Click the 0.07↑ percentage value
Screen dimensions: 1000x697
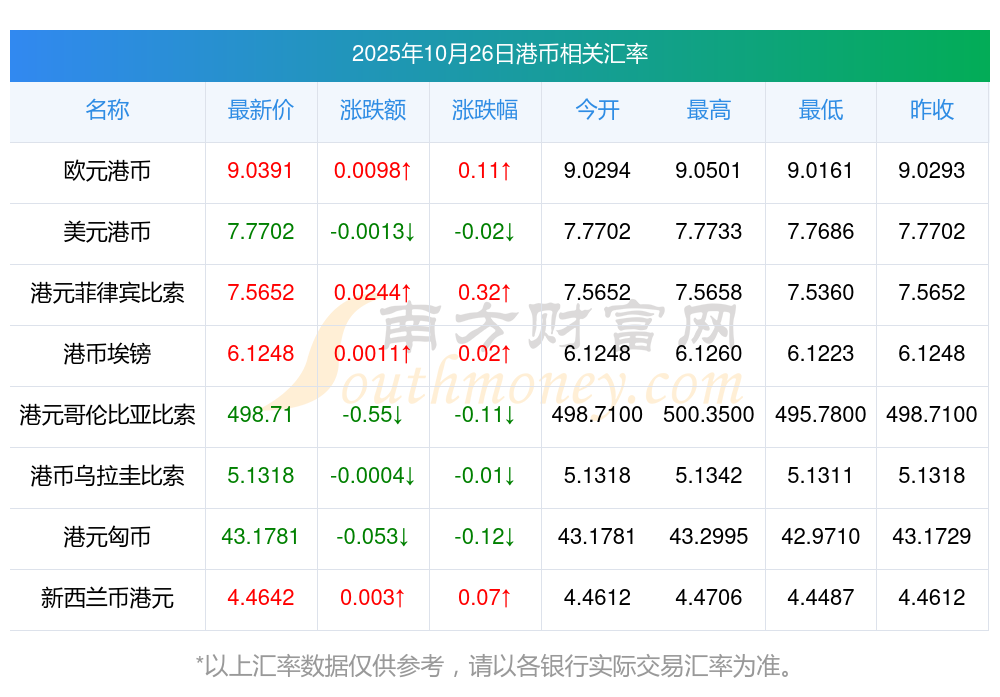click(485, 598)
